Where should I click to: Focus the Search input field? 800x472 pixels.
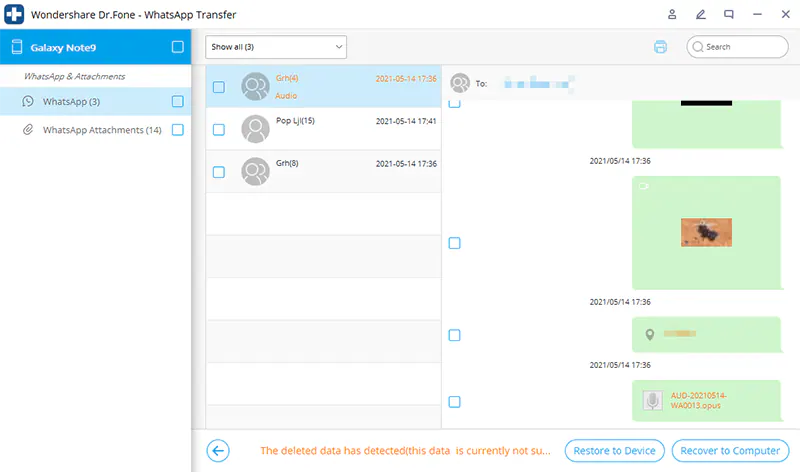737,46
